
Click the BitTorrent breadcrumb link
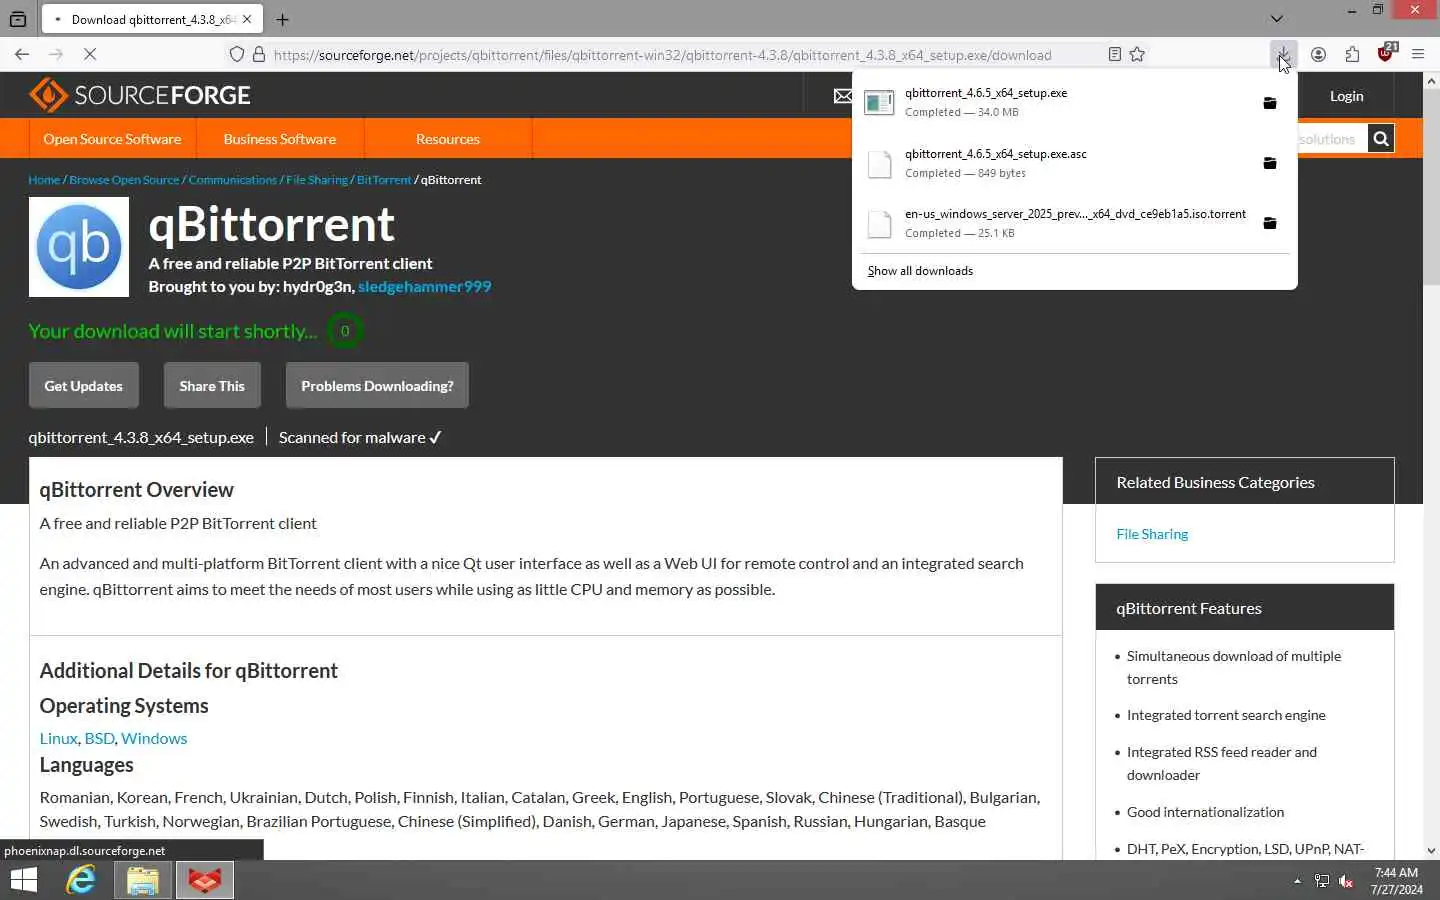(384, 180)
